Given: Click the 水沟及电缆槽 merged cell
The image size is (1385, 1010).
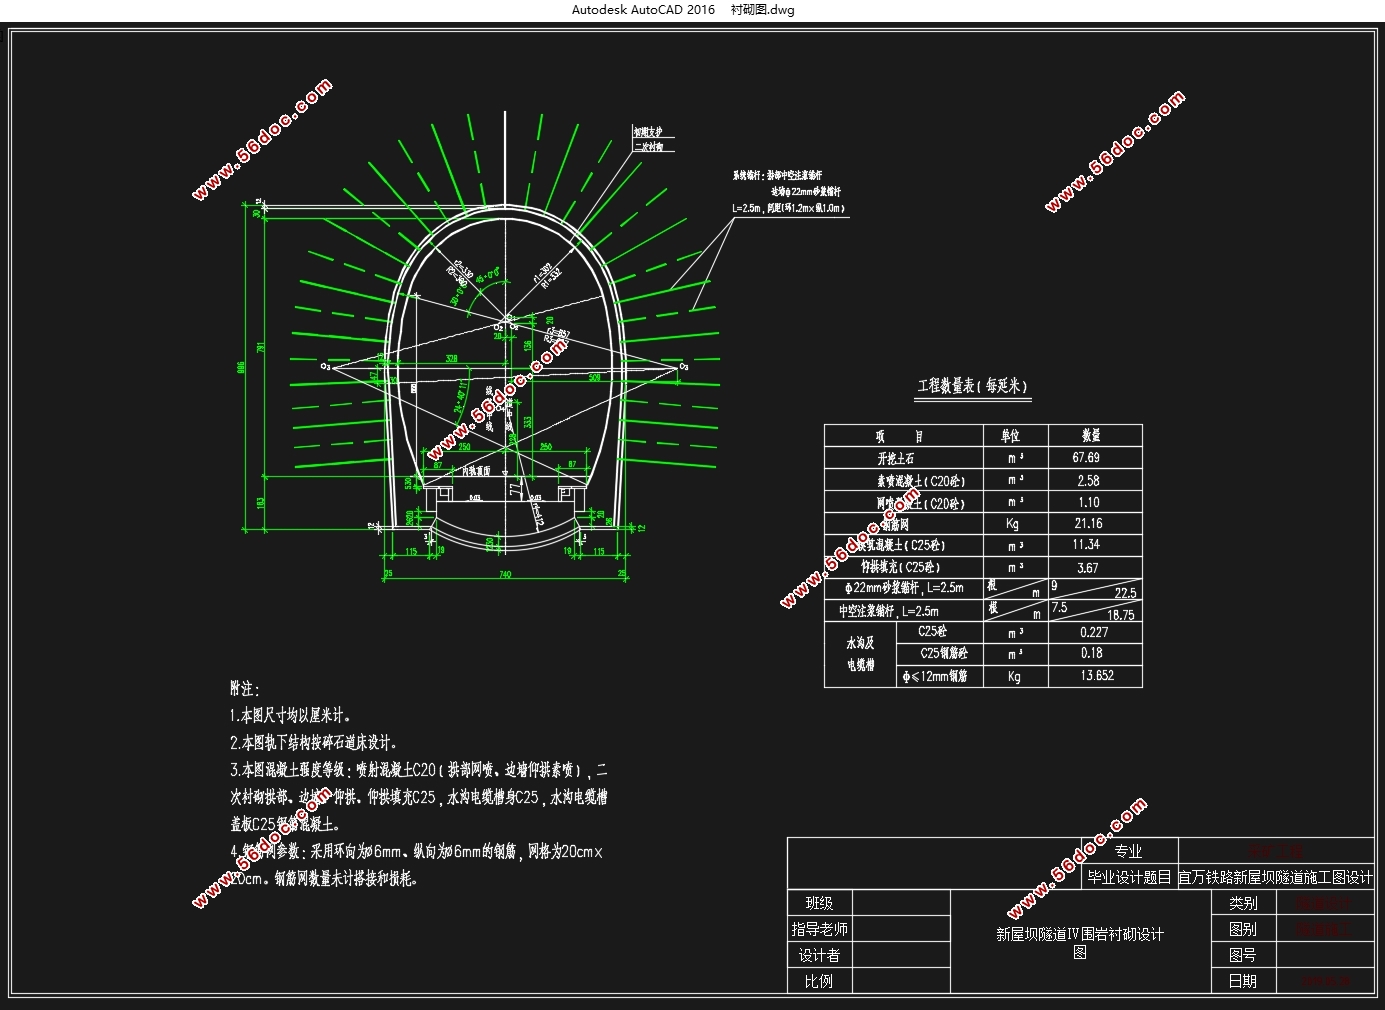Looking at the screenshot, I should pos(861,654).
